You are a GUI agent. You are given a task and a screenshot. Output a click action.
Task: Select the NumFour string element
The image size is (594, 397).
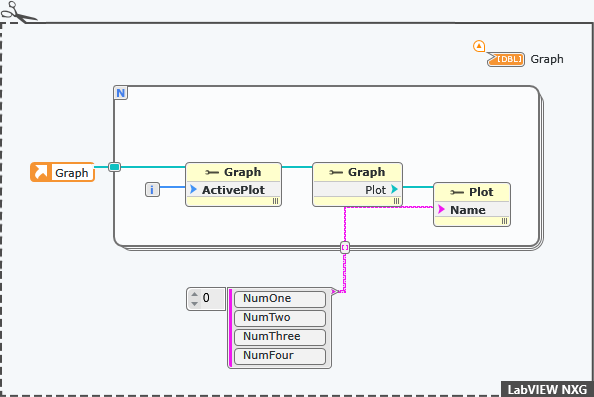tap(280, 356)
